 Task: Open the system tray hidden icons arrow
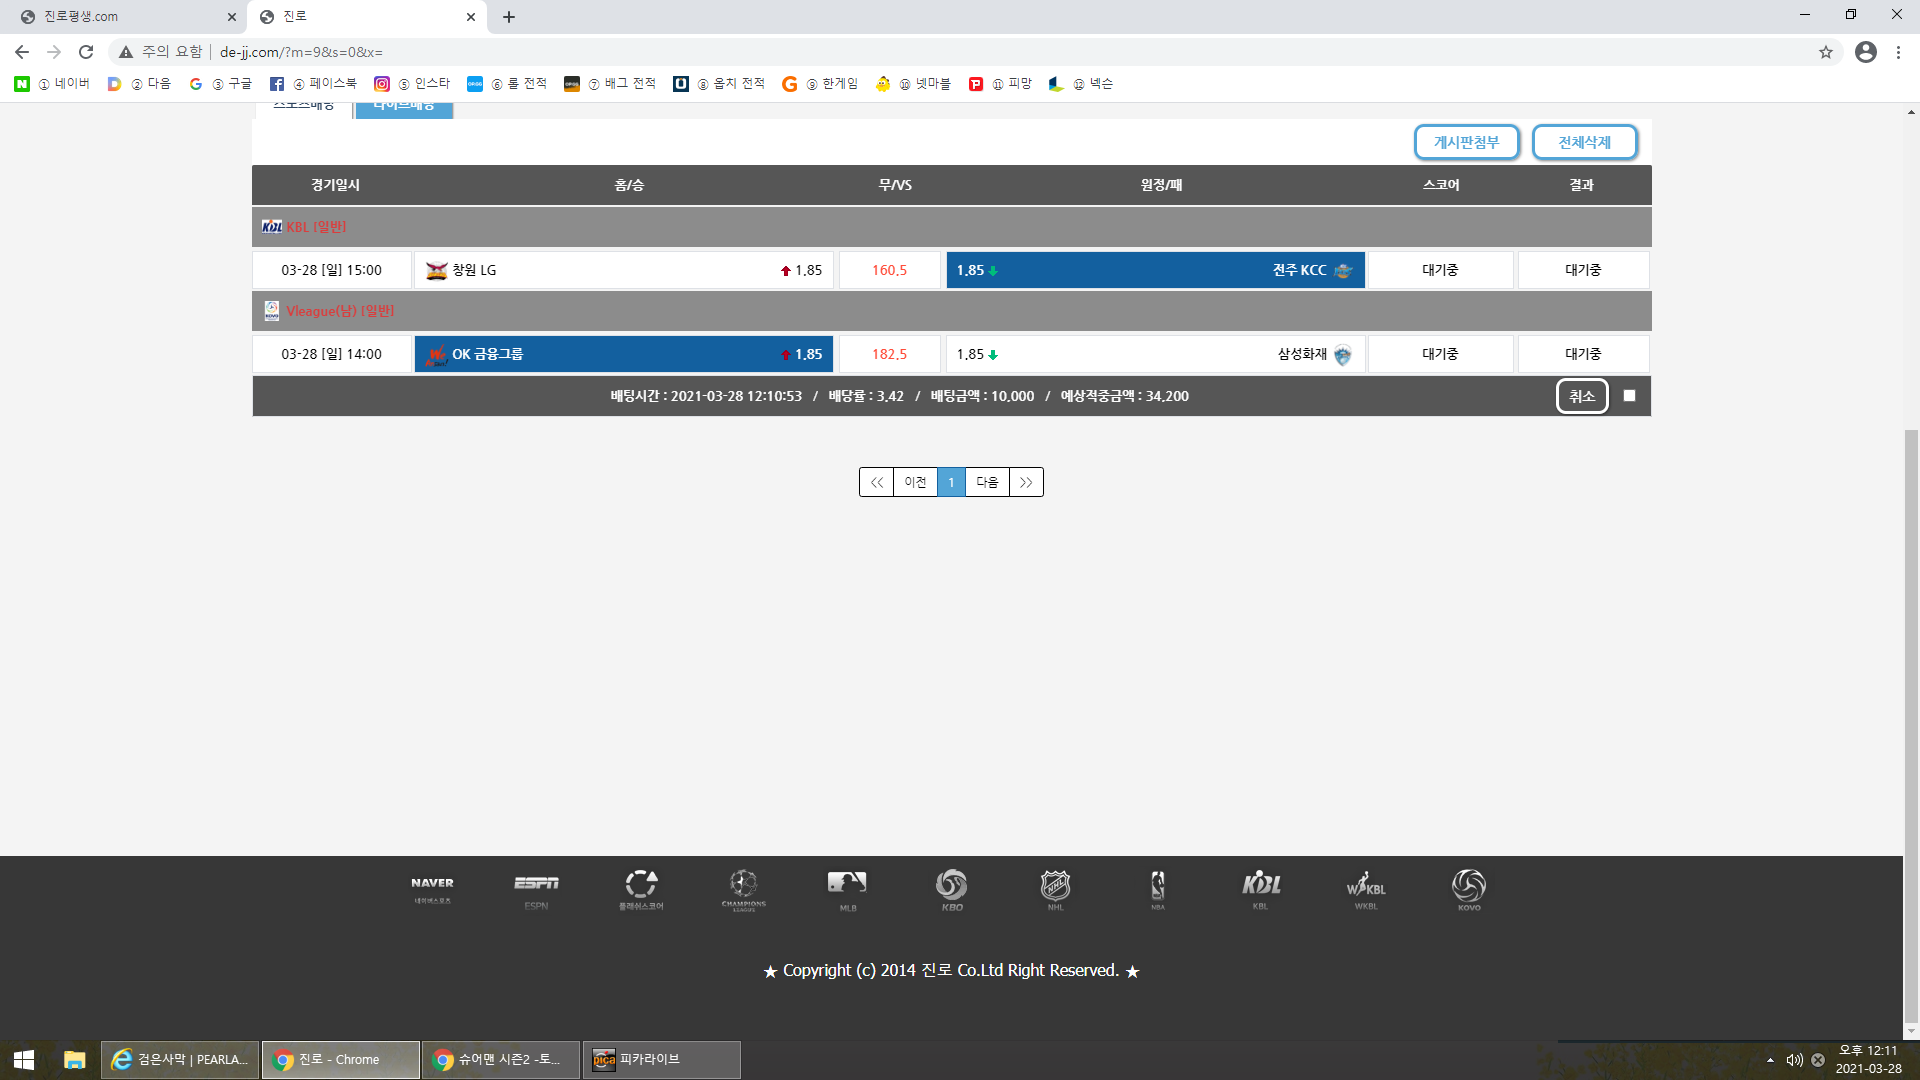pos(1770,1060)
